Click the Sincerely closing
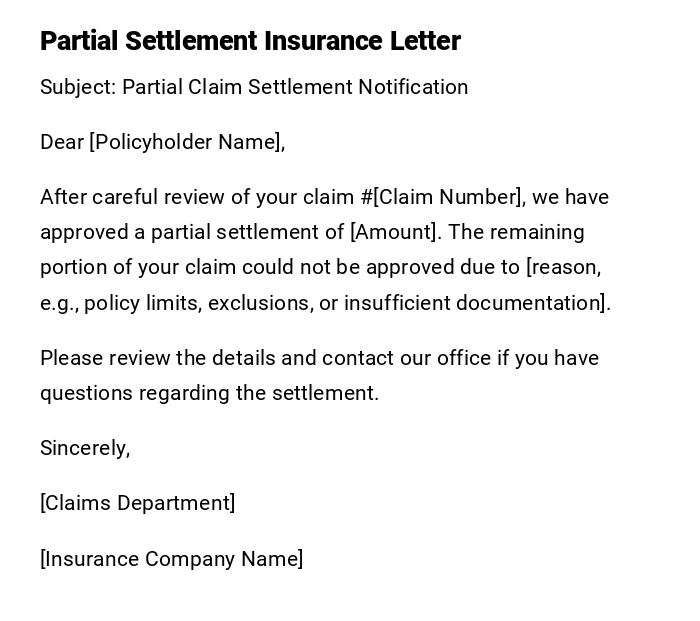The height and width of the screenshot is (621, 700). pyautogui.click(x=85, y=448)
